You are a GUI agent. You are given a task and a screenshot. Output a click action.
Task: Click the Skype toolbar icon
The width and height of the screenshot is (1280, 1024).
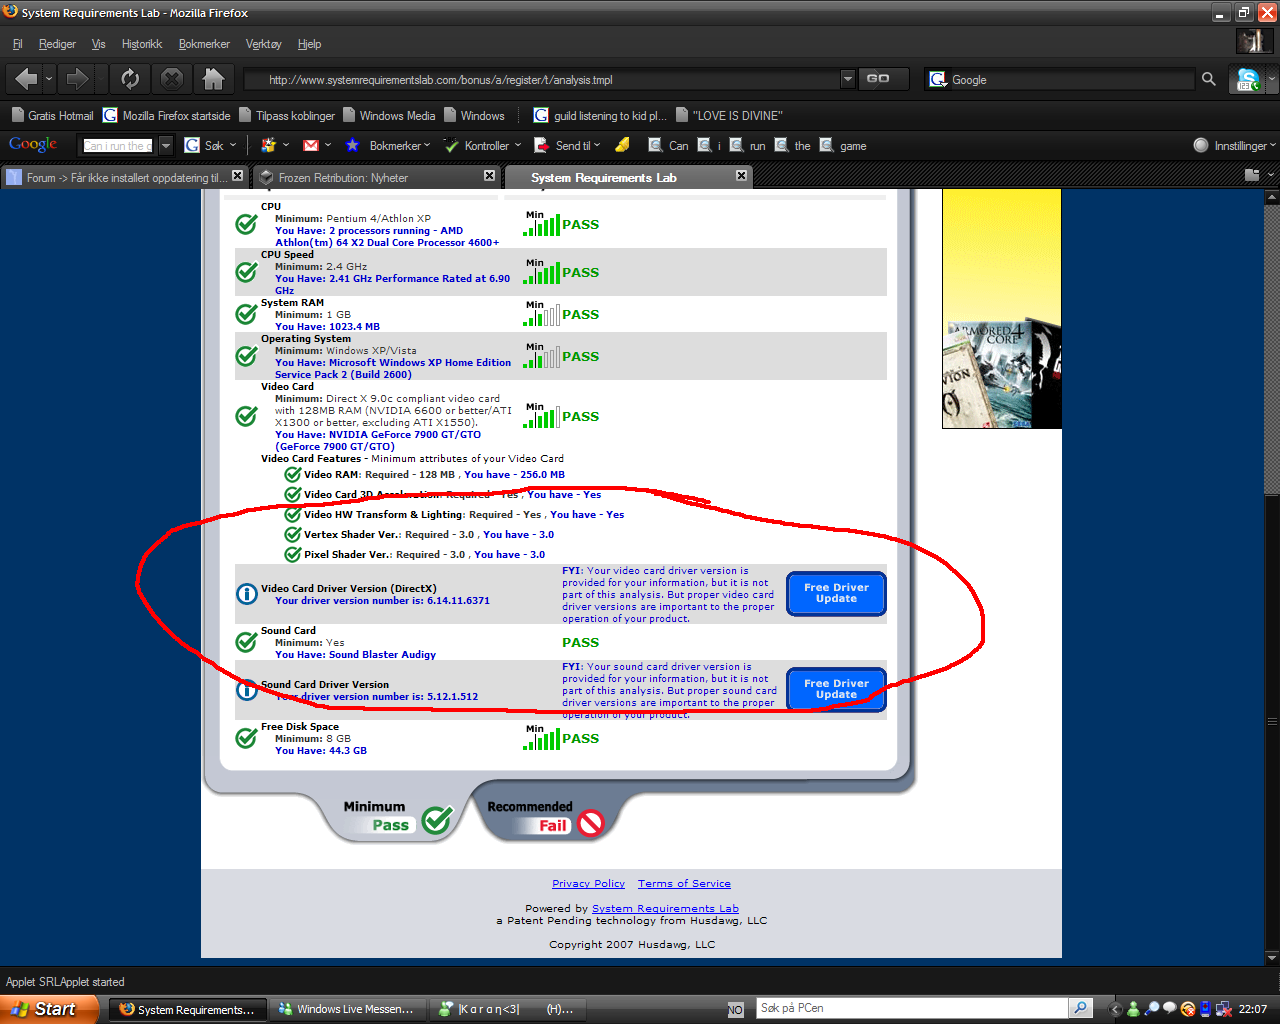1248,79
